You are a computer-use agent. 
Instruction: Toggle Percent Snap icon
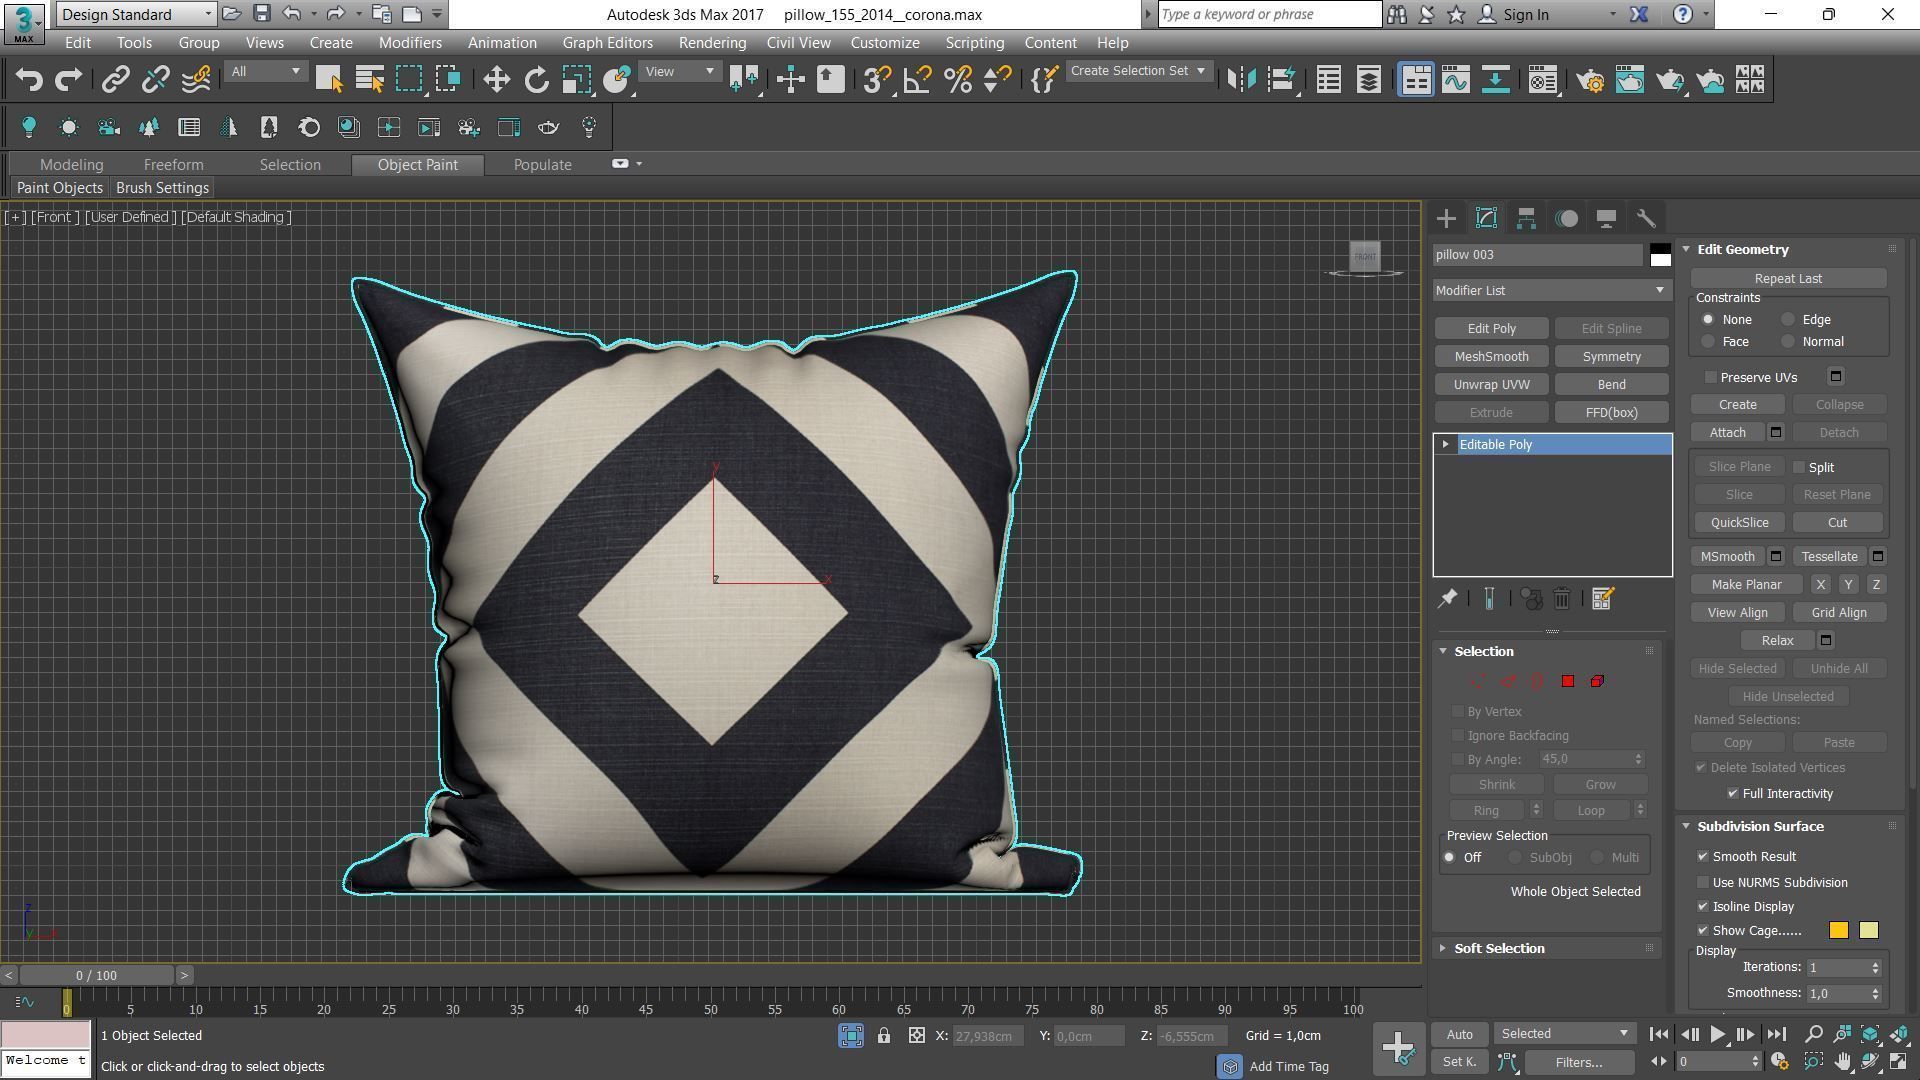(x=957, y=79)
